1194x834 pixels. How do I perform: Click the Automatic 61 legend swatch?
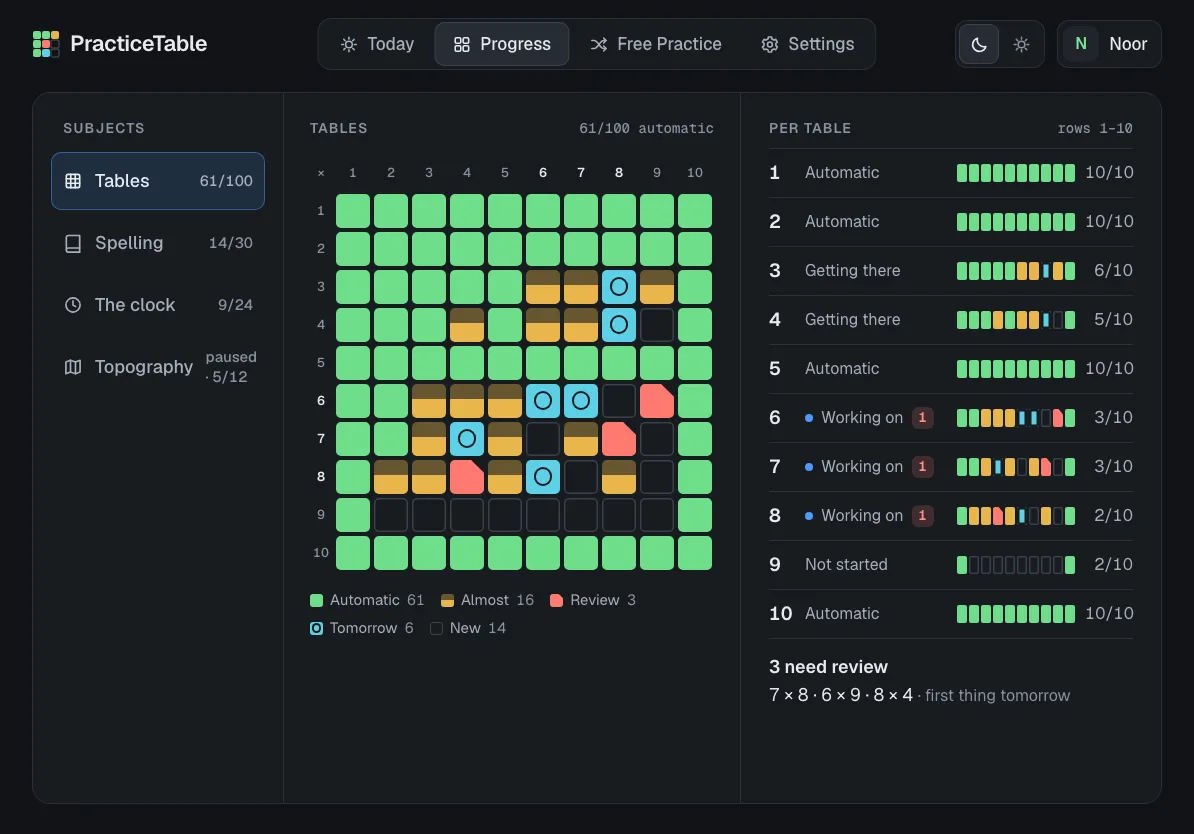[x=316, y=600]
